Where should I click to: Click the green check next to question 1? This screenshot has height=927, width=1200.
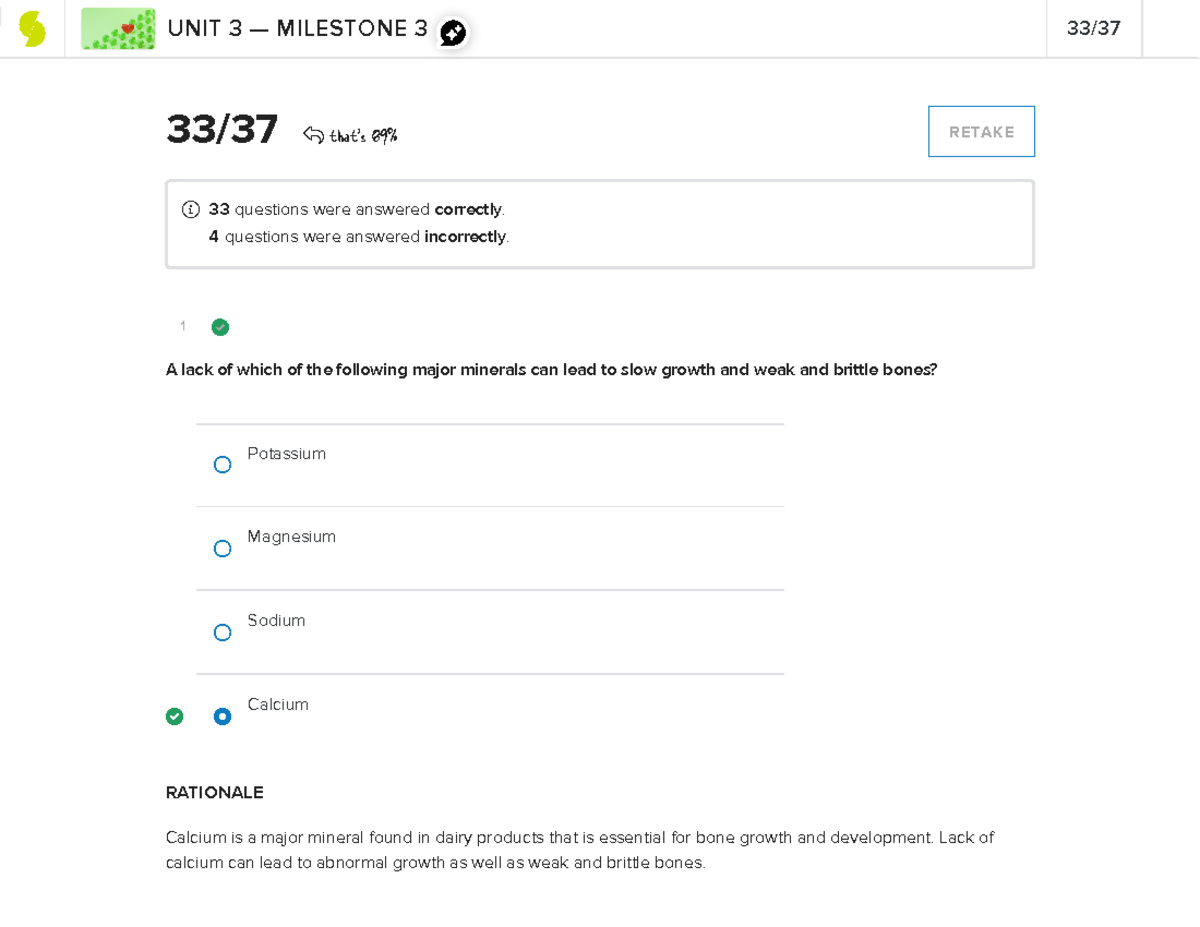click(x=220, y=327)
